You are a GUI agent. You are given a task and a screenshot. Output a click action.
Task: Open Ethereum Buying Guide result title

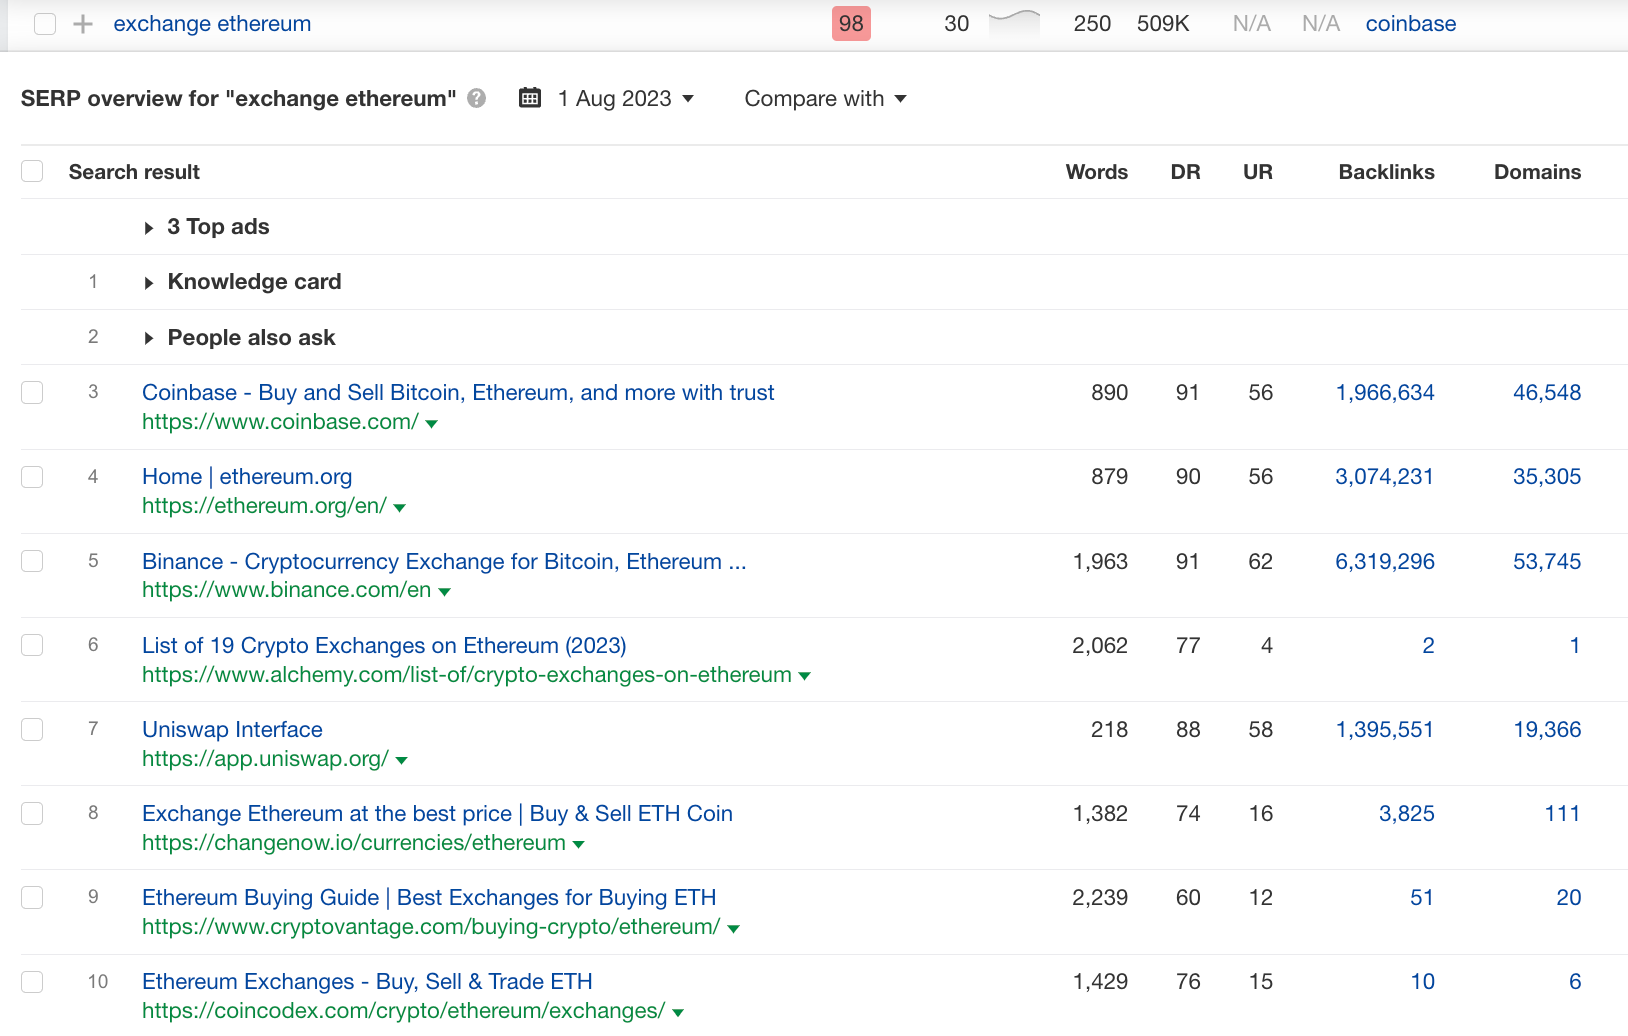pyautogui.click(x=429, y=897)
